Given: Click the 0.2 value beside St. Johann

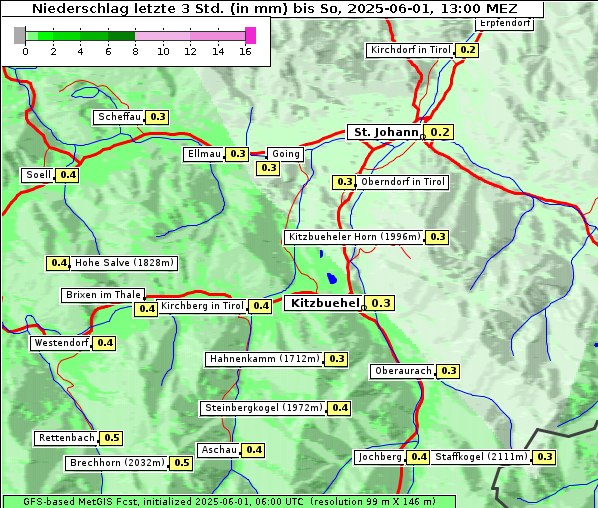Looking at the screenshot, I should (x=439, y=132).
